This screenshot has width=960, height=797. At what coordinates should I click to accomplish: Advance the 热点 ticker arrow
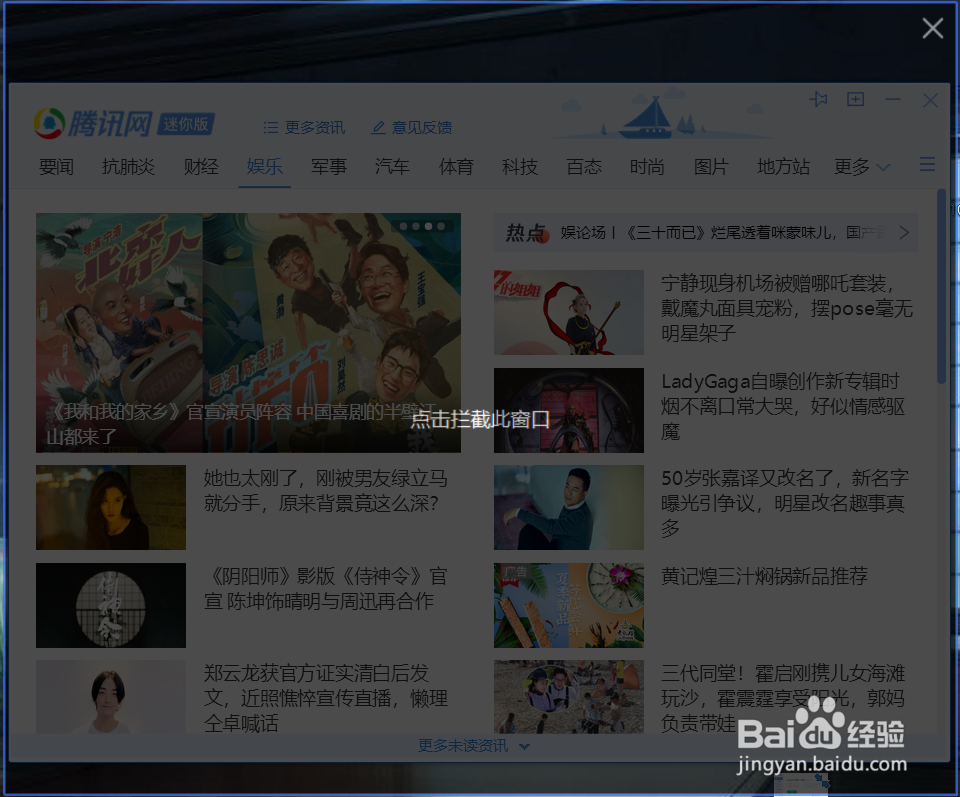pos(904,233)
